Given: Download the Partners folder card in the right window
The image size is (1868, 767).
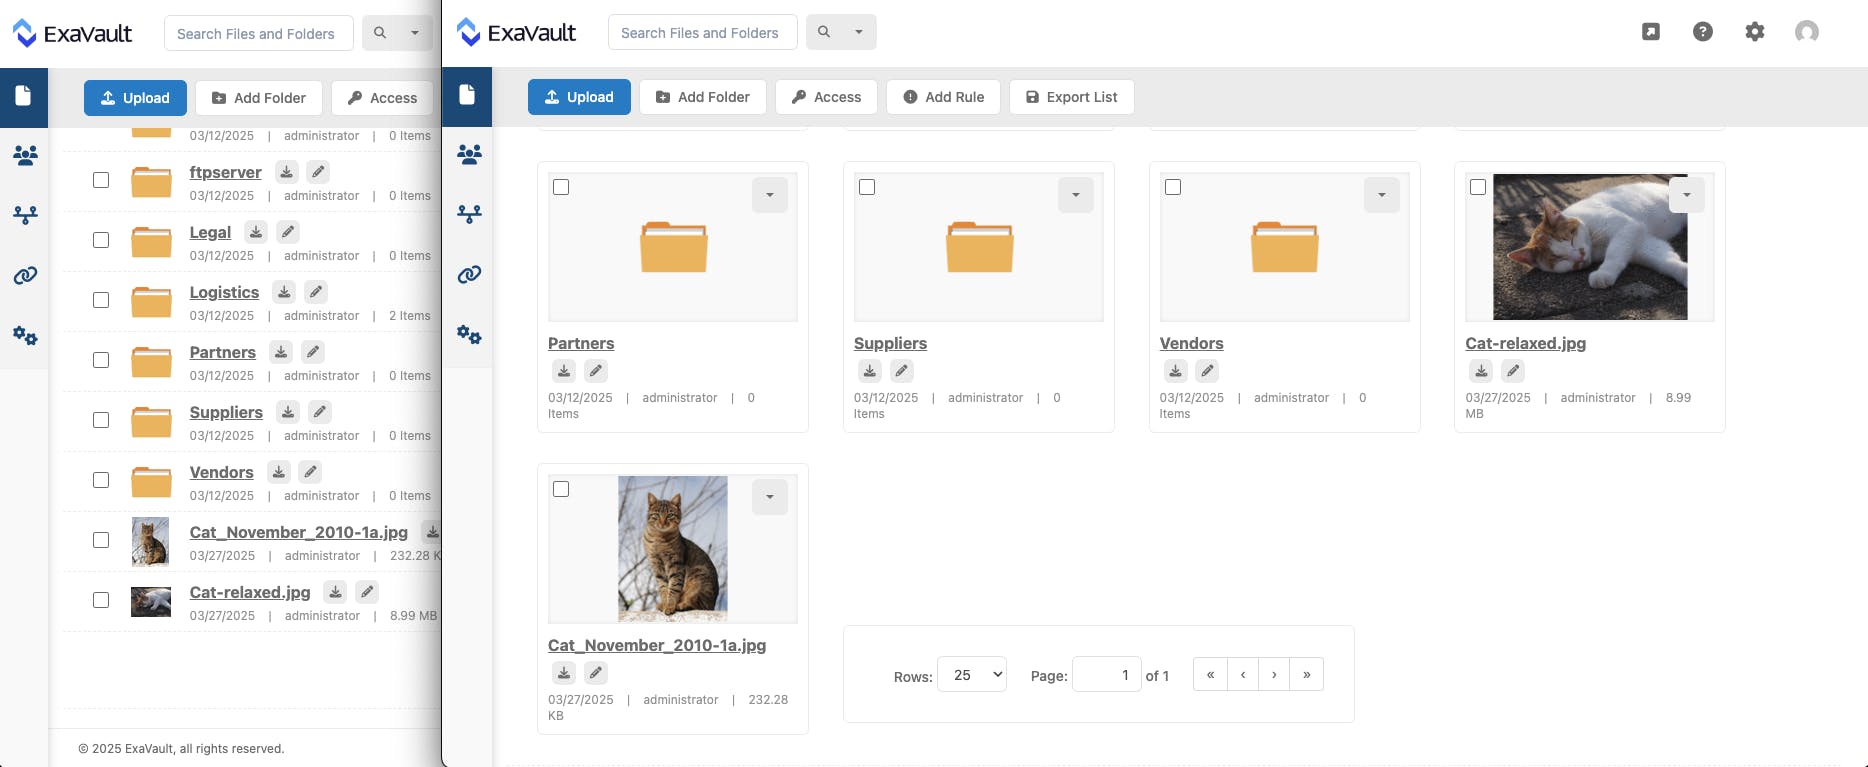Looking at the screenshot, I should coord(564,371).
